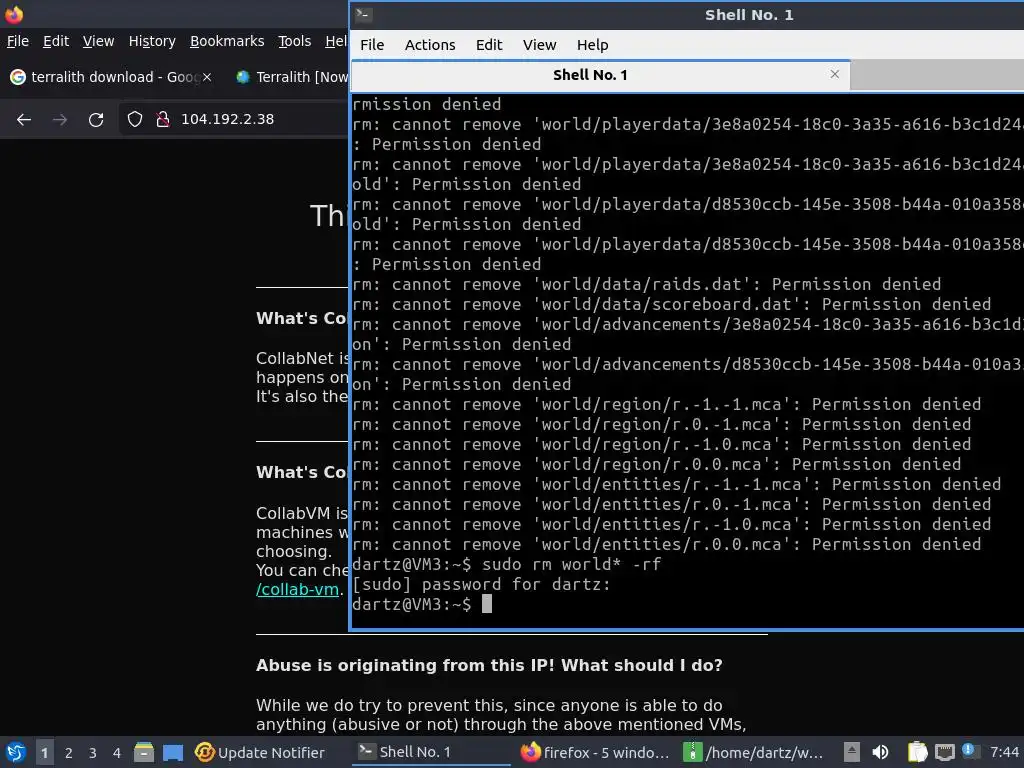Open the terminal Actions menu
1024x768 pixels.
coord(430,45)
